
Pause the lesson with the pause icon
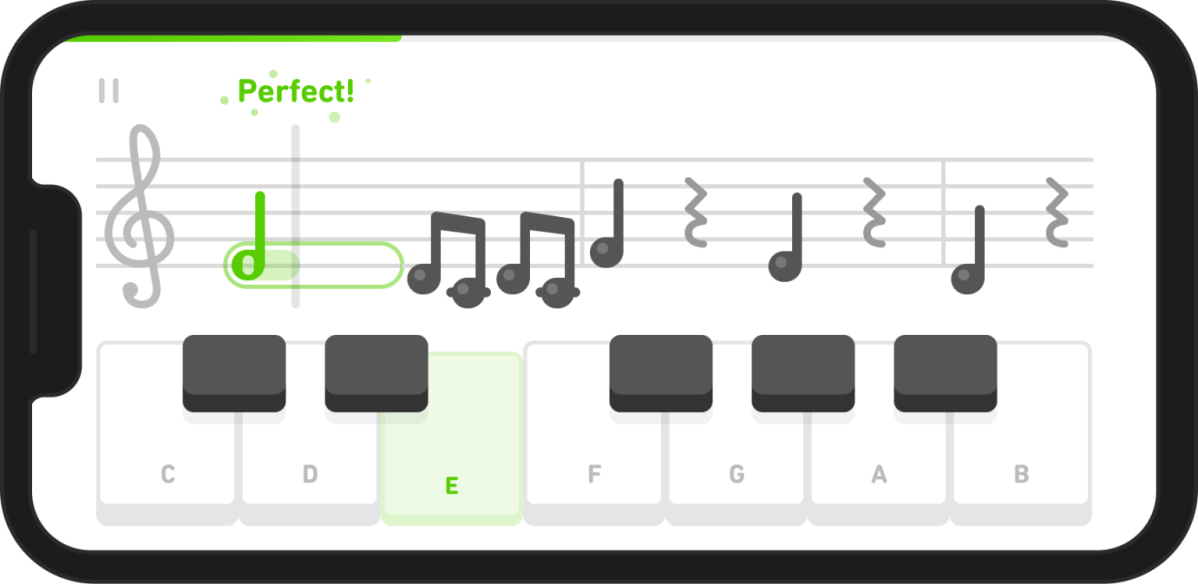108,90
